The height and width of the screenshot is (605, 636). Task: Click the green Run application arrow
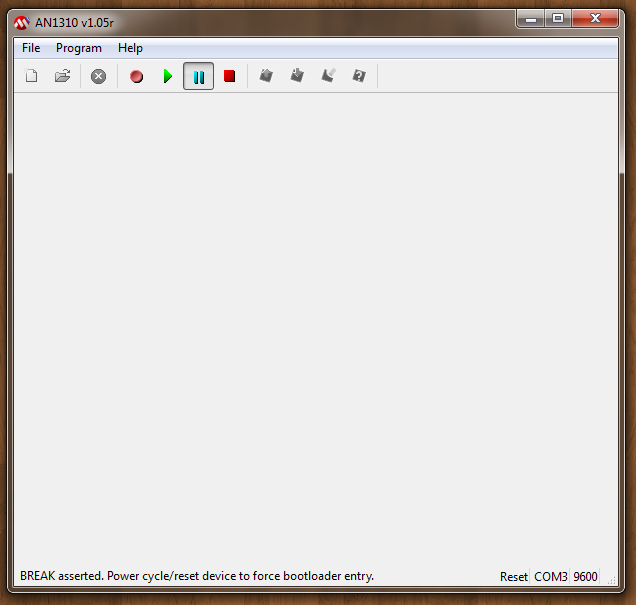168,76
